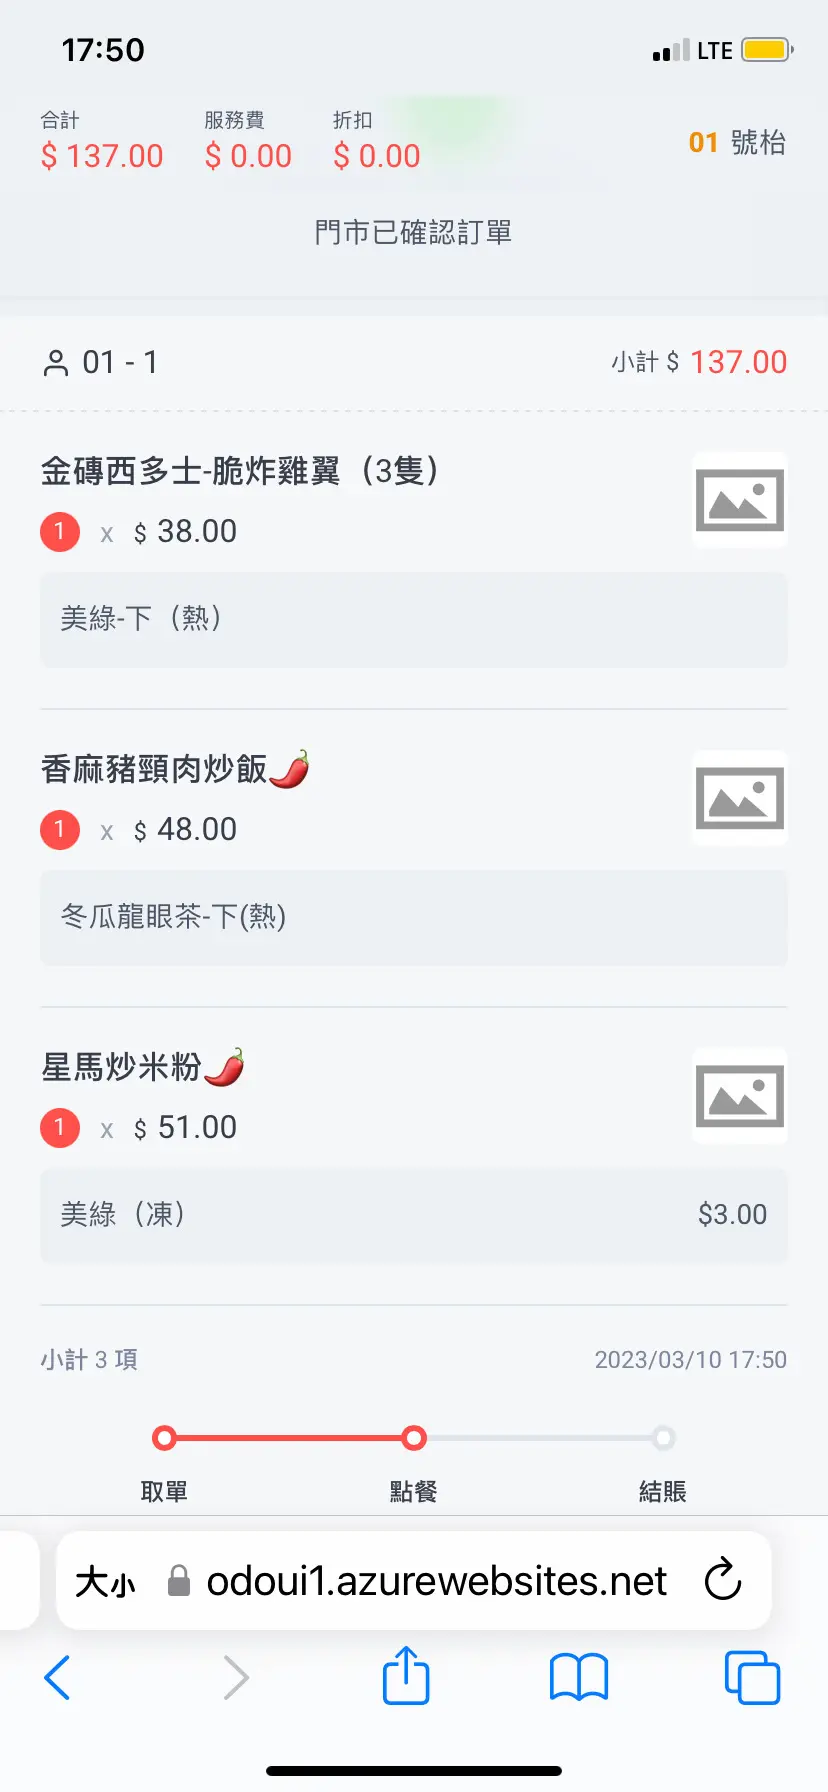The height and width of the screenshot is (1792, 828).
Task: Select the 結賬 progress step
Action: [x=662, y=1439]
